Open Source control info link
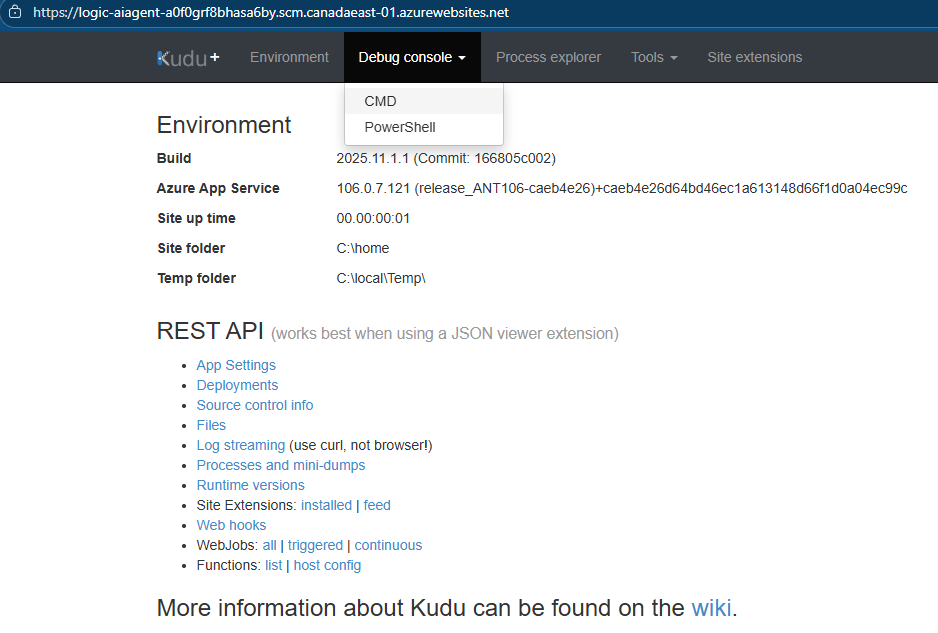The width and height of the screenshot is (938, 633). pos(255,405)
